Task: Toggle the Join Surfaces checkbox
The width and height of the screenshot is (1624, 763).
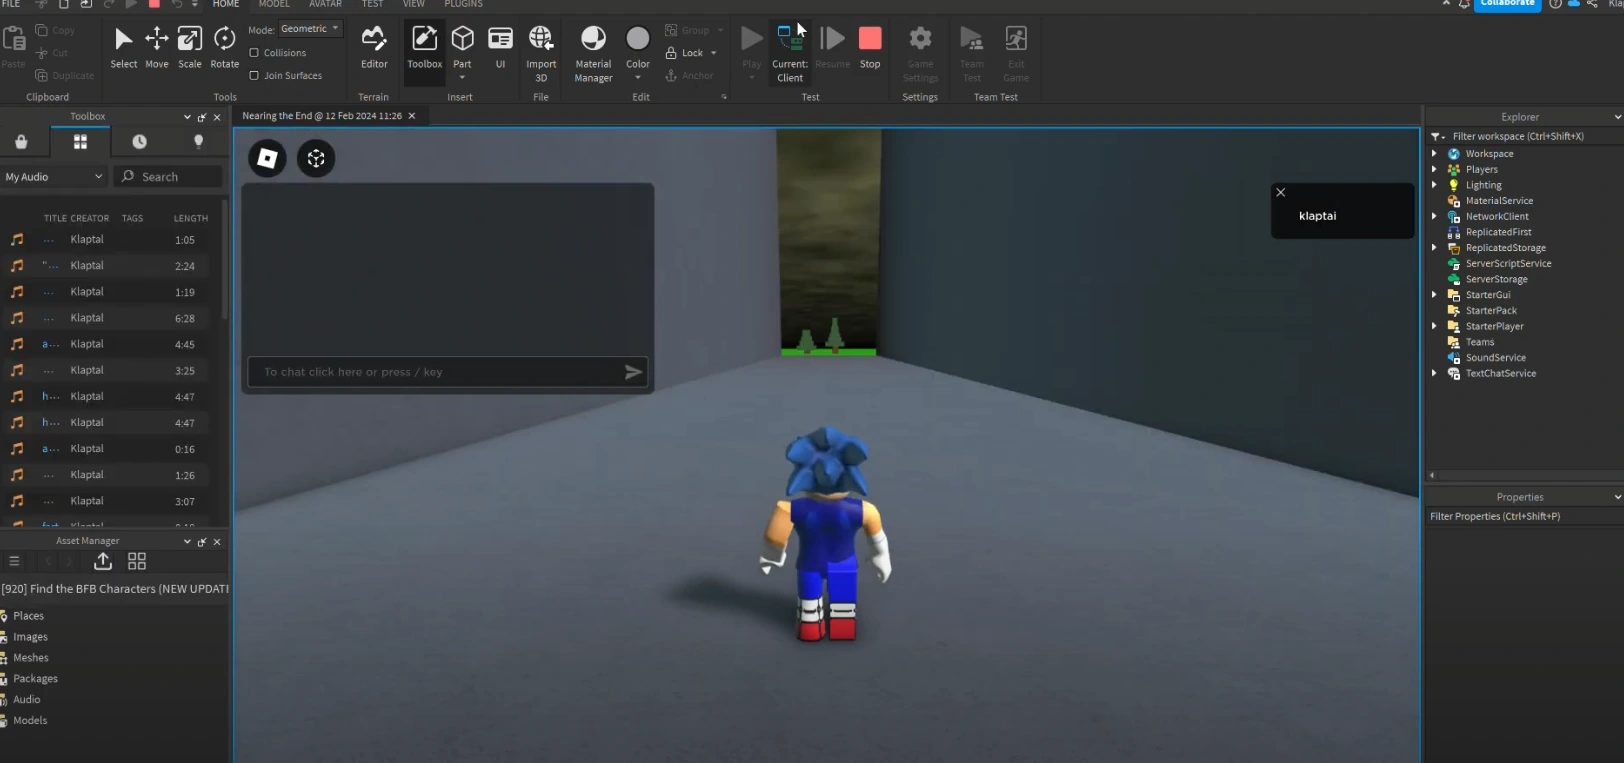Action: [x=254, y=75]
